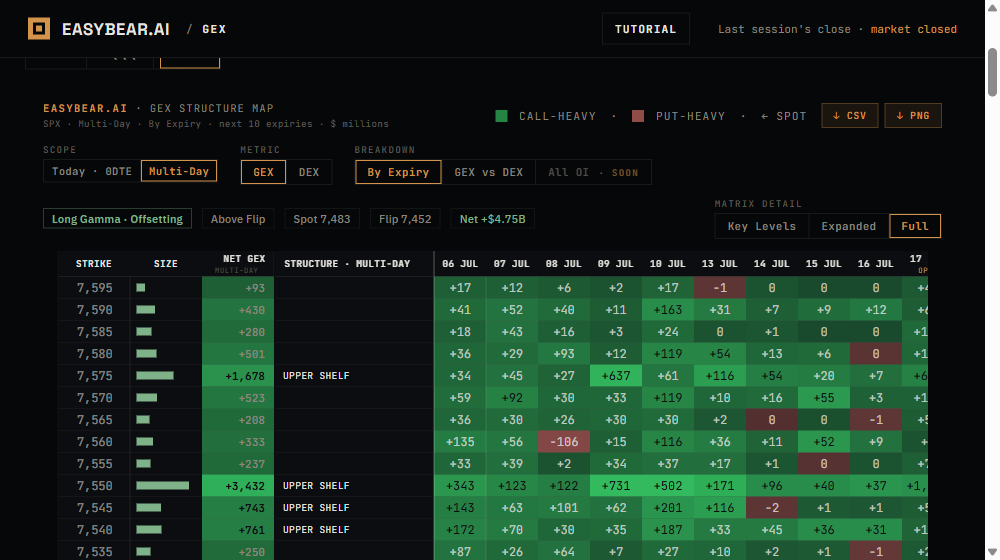Click the Spot 7,483 chip

[x=321, y=219]
